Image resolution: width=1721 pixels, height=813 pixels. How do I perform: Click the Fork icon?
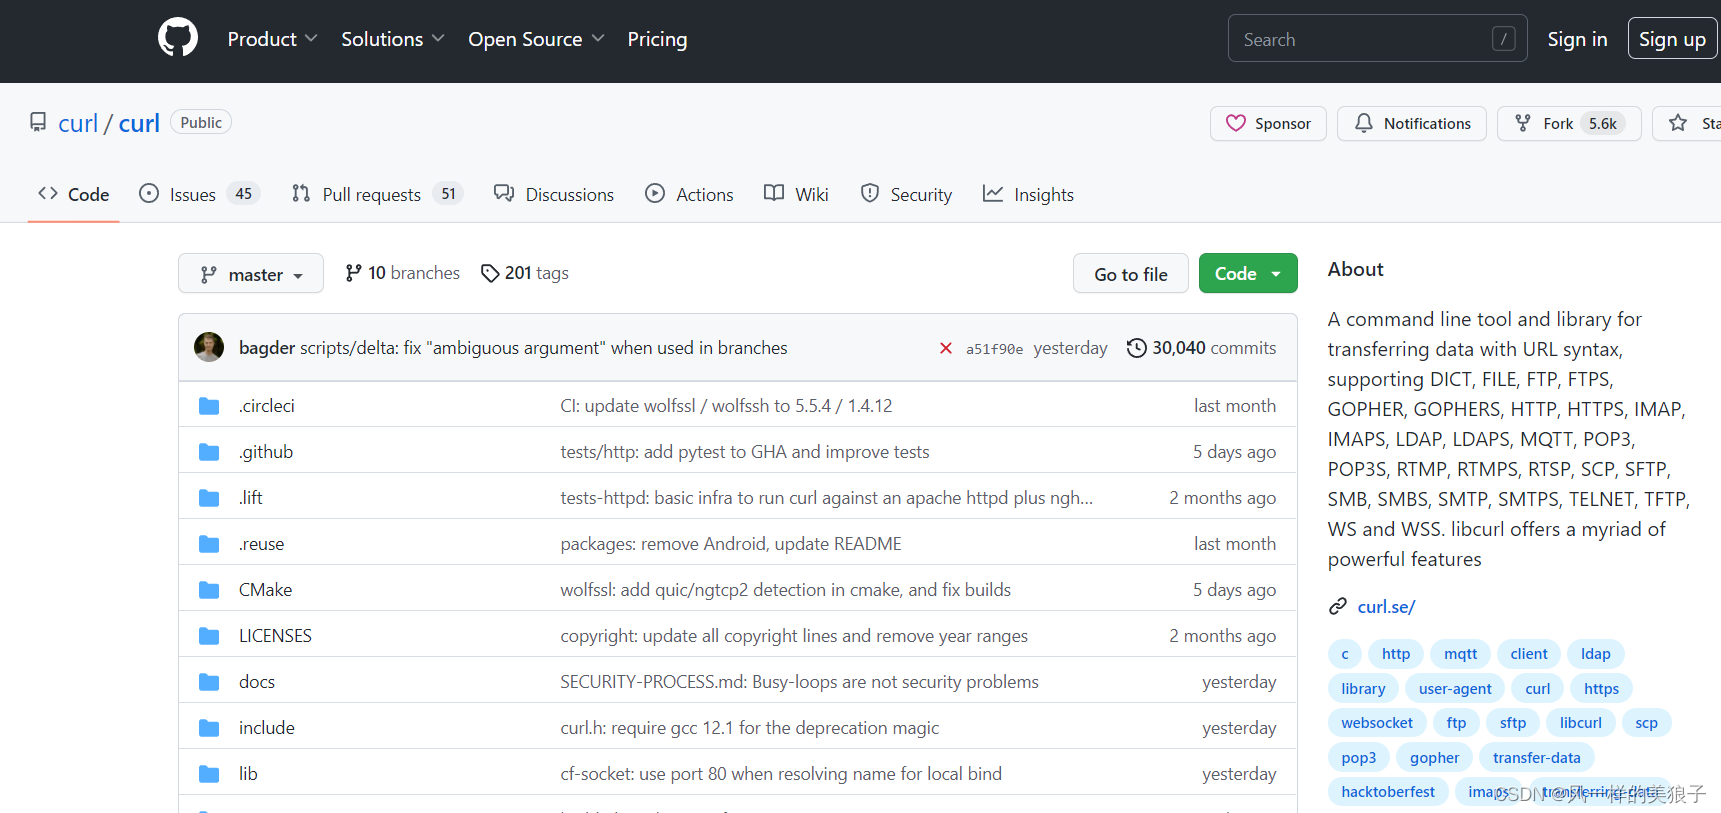coord(1523,123)
